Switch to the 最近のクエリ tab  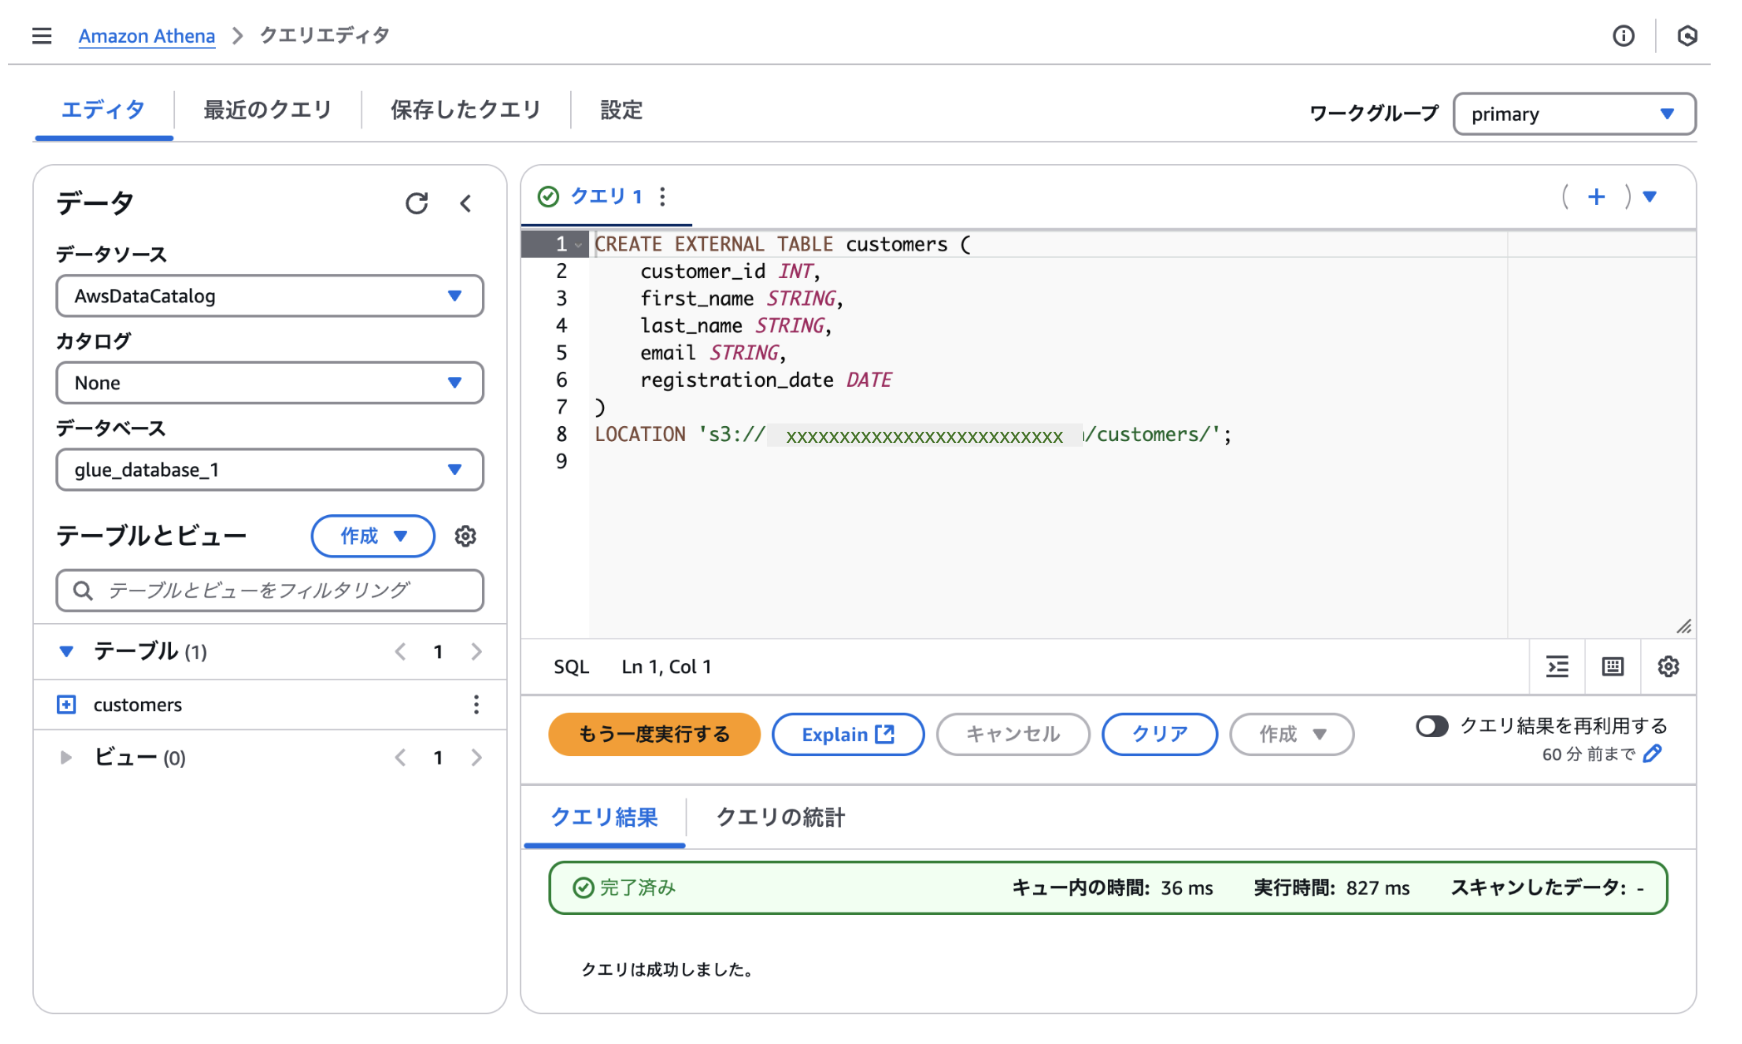[x=267, y=110]
